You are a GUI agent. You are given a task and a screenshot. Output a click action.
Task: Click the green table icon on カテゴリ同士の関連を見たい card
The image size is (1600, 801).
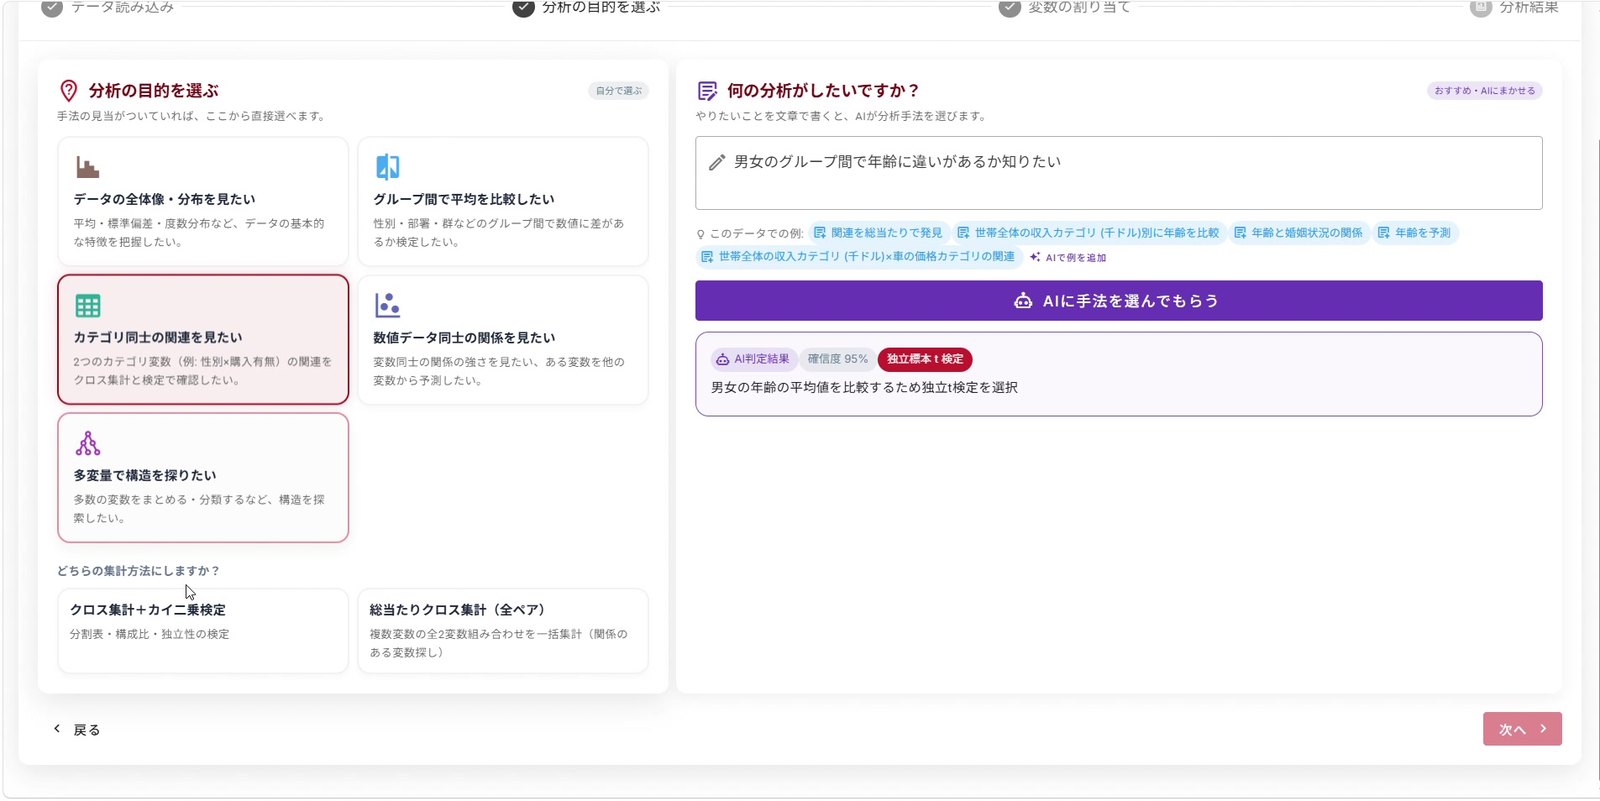point(88,305)
